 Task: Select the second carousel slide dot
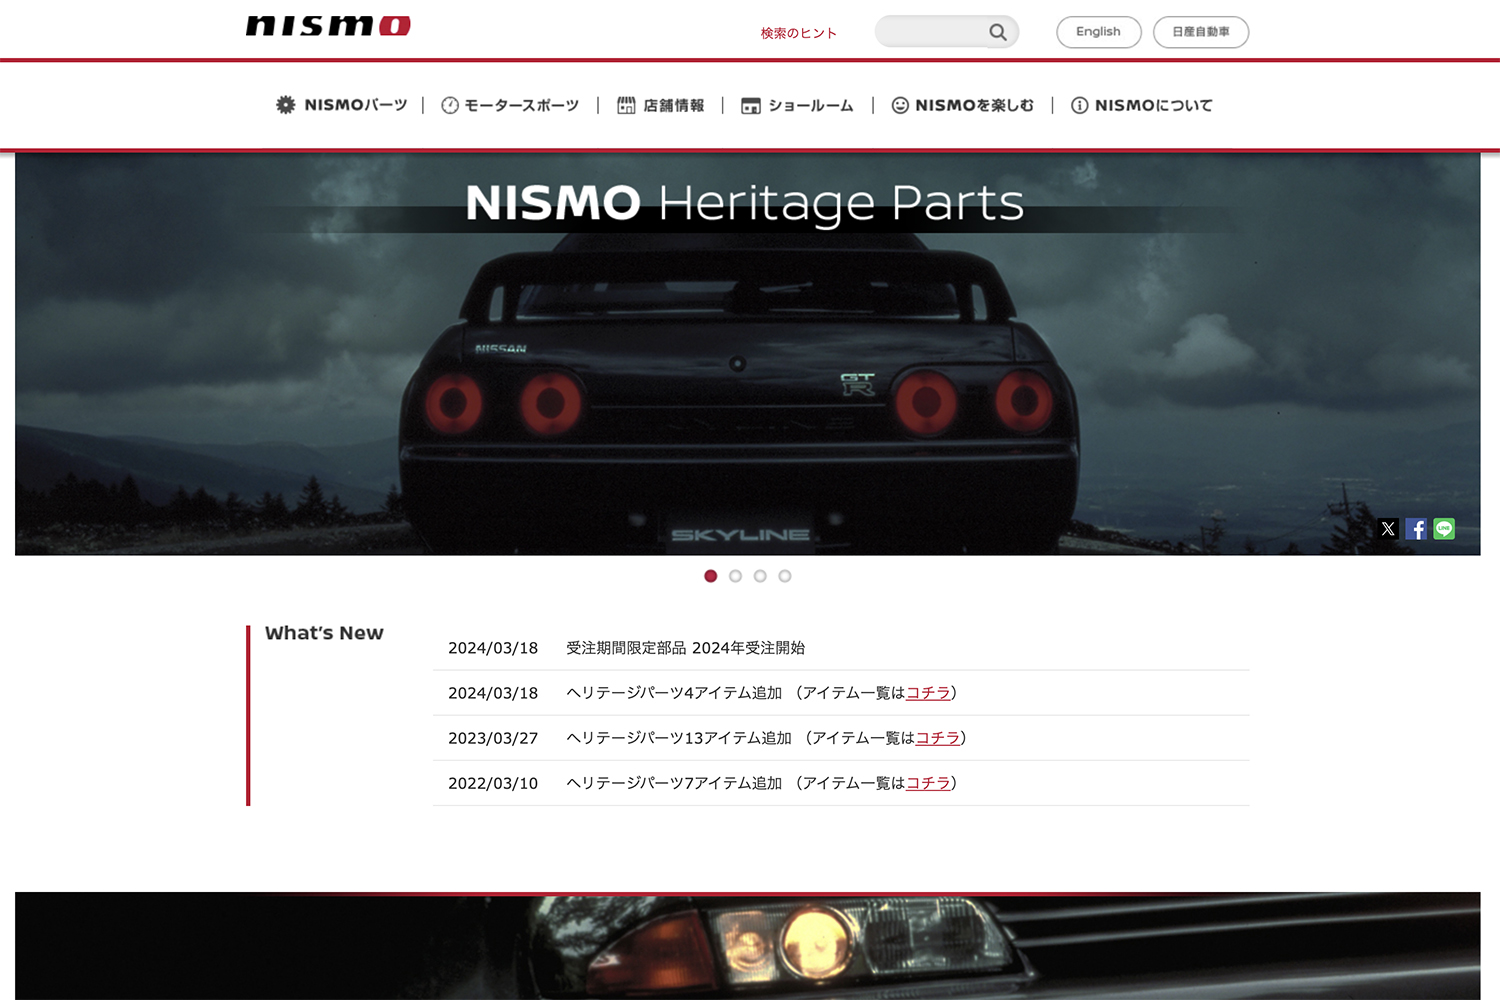point(735,576)
